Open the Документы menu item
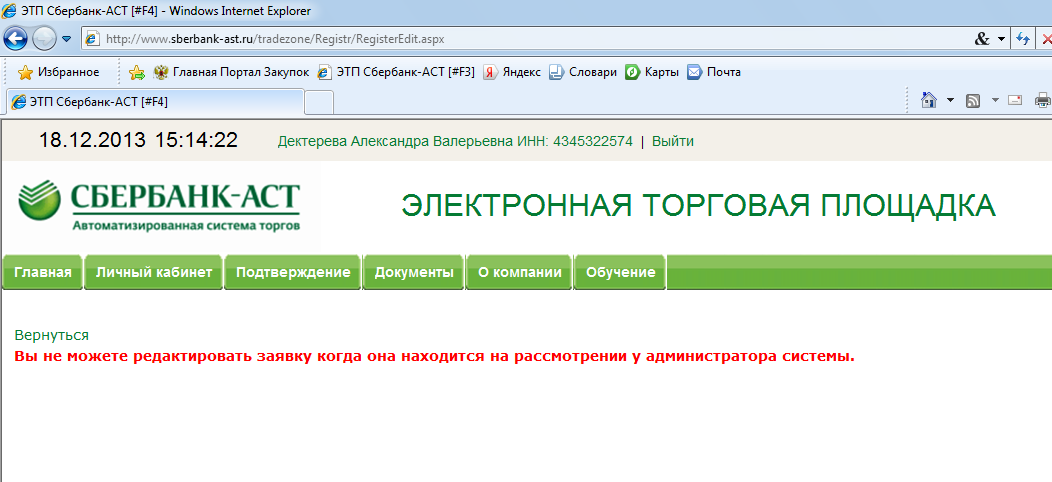The image size is (1052, 482). coord(414,273)
